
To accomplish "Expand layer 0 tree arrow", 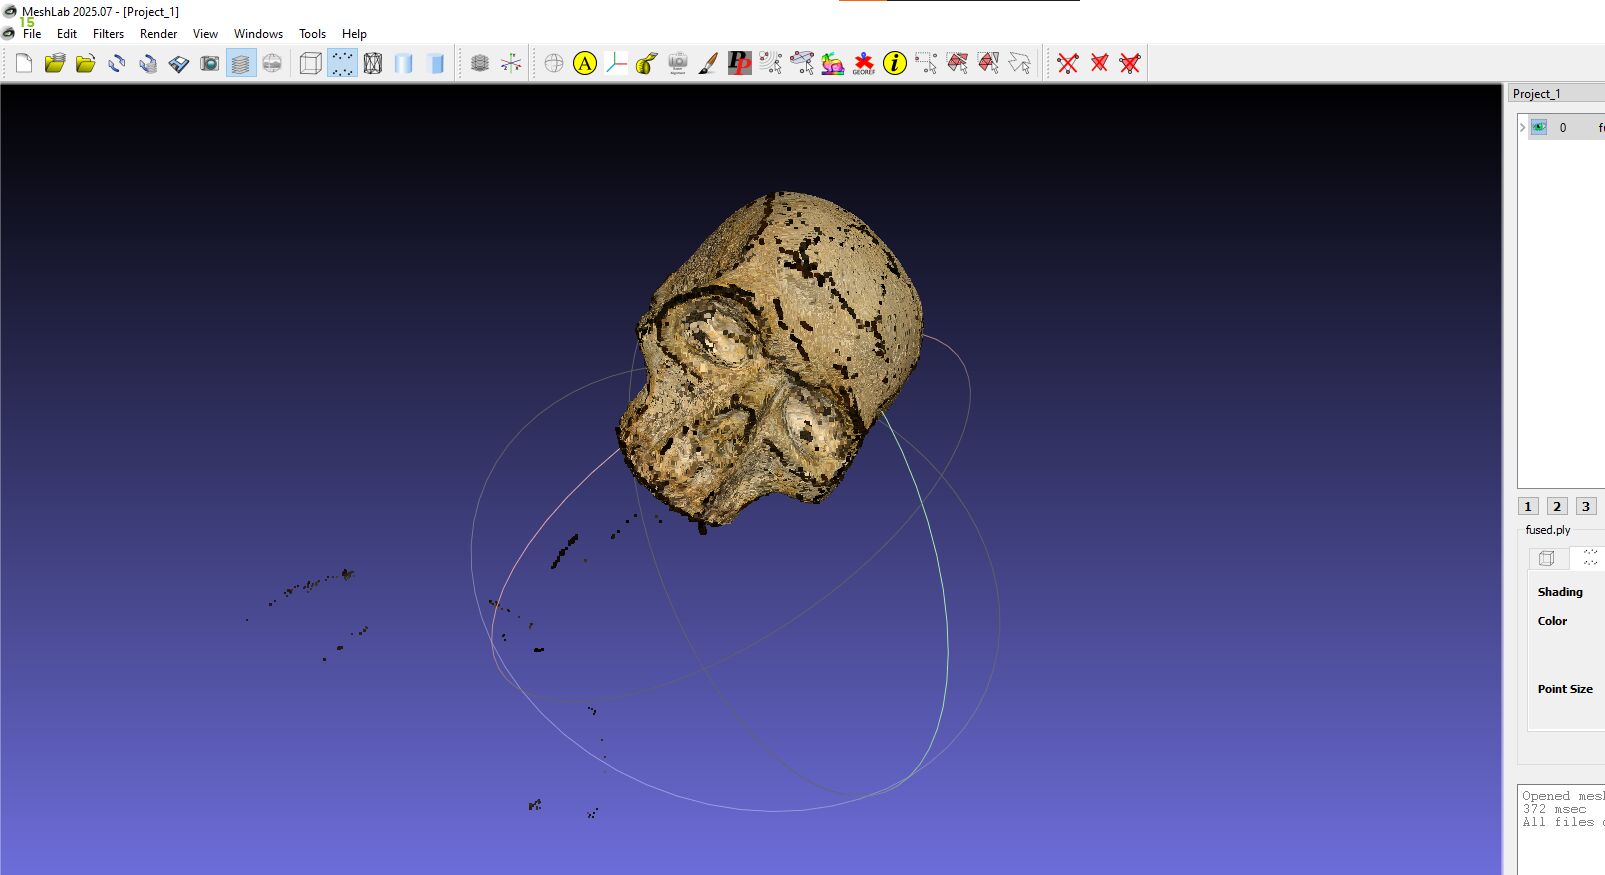I will [x=1523, y=127].
